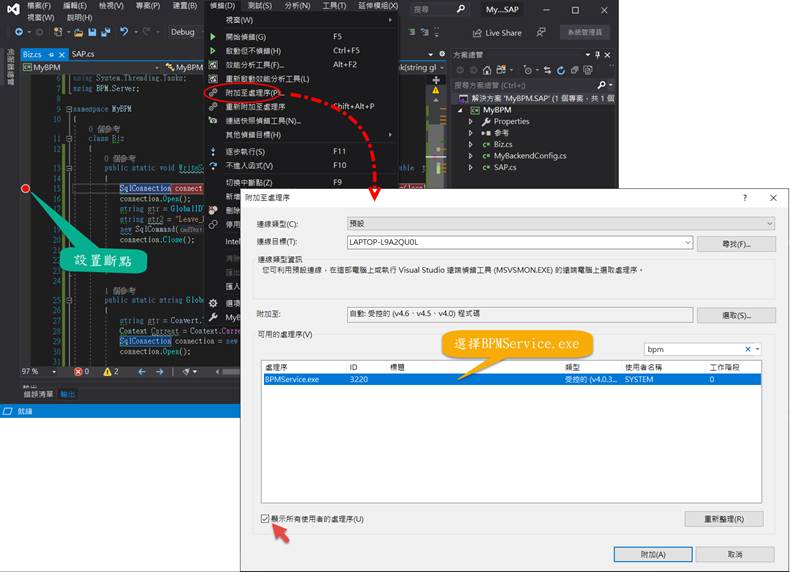
Task: Go to previous issue arrow in editor status
Action: [142, 372]
